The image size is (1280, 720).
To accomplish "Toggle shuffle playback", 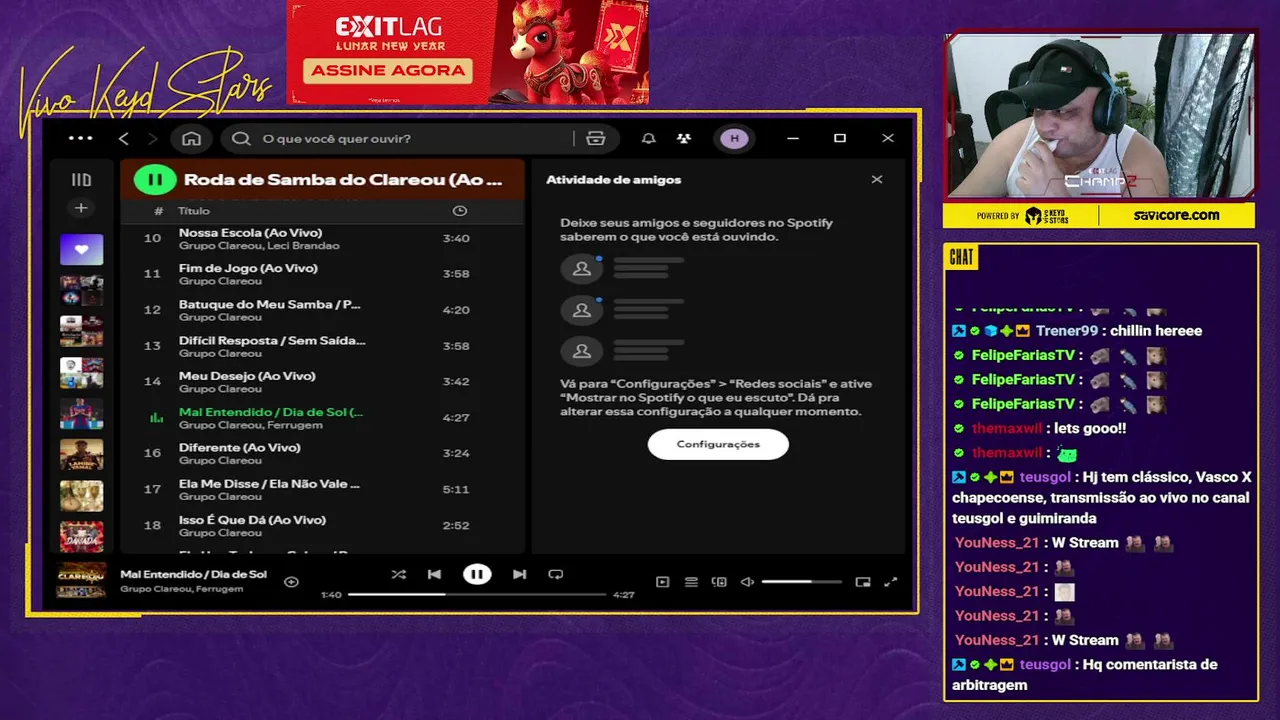I will pyautogui.click(x=398, y=574).
